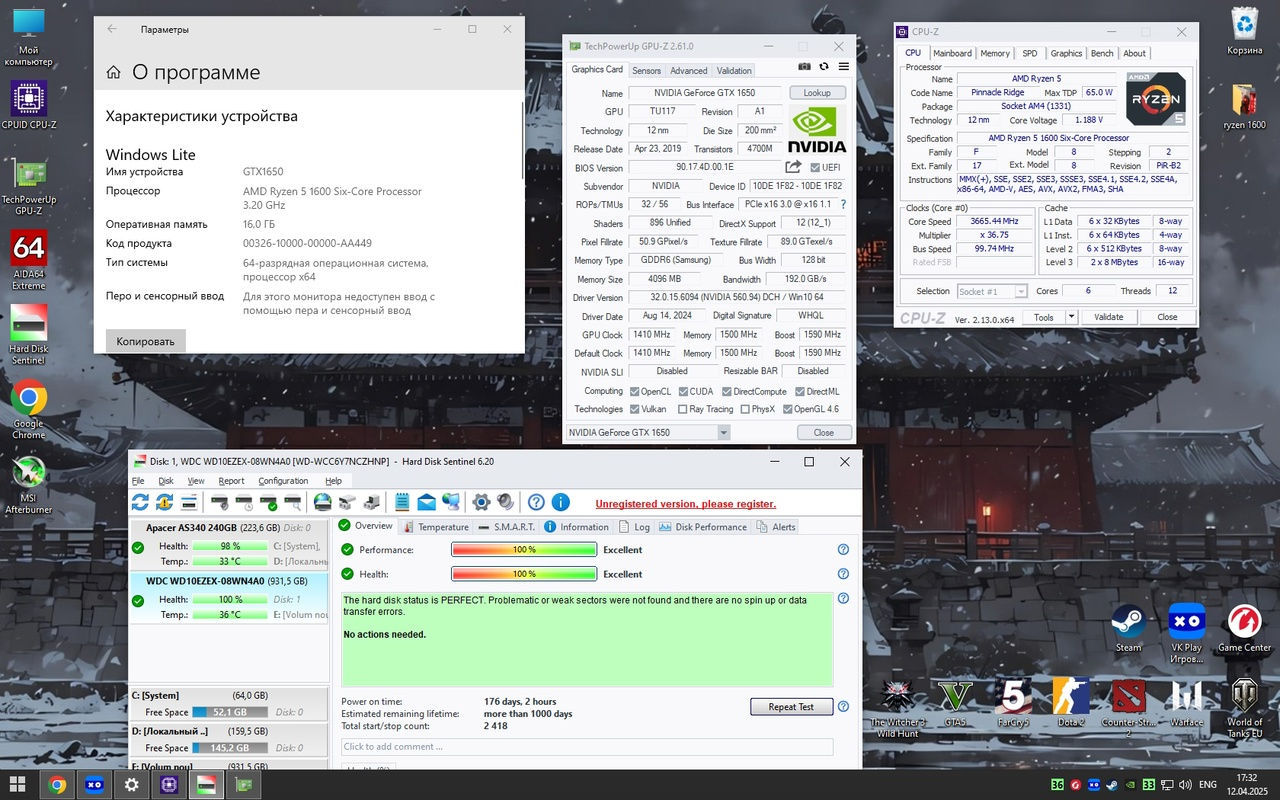
Task: Open the Temperature tab in Hard Disk Sentinel
Action: pyautogui.click(x=435, y=526)
